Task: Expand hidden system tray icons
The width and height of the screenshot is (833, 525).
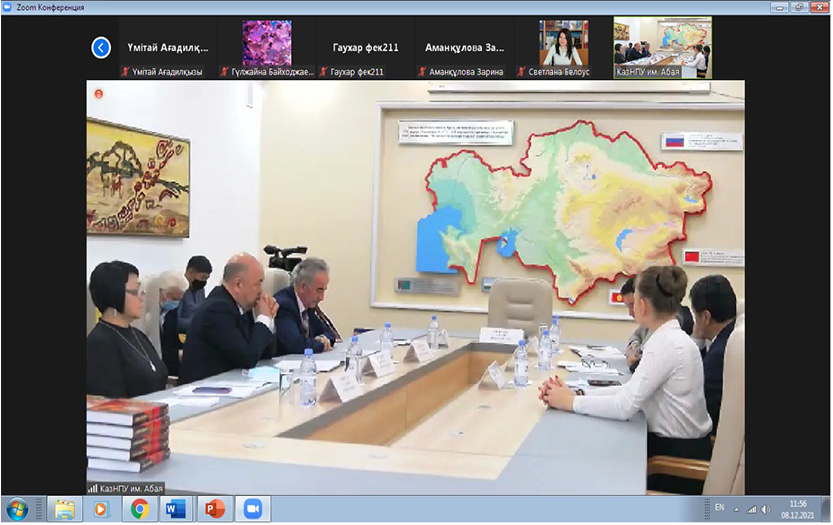Action: [x=736, y=509]
